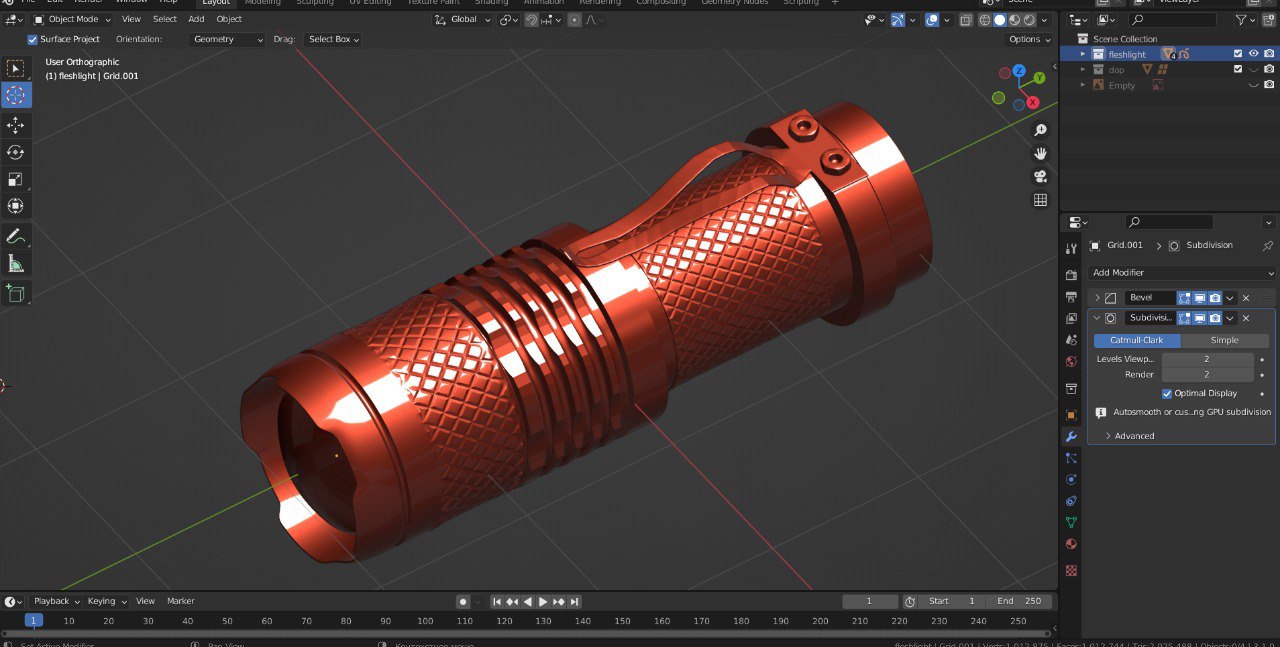1280x647 pixels.
Task: Toggle Subdivision modifier edit mode display
Action: coord(1184,318)
